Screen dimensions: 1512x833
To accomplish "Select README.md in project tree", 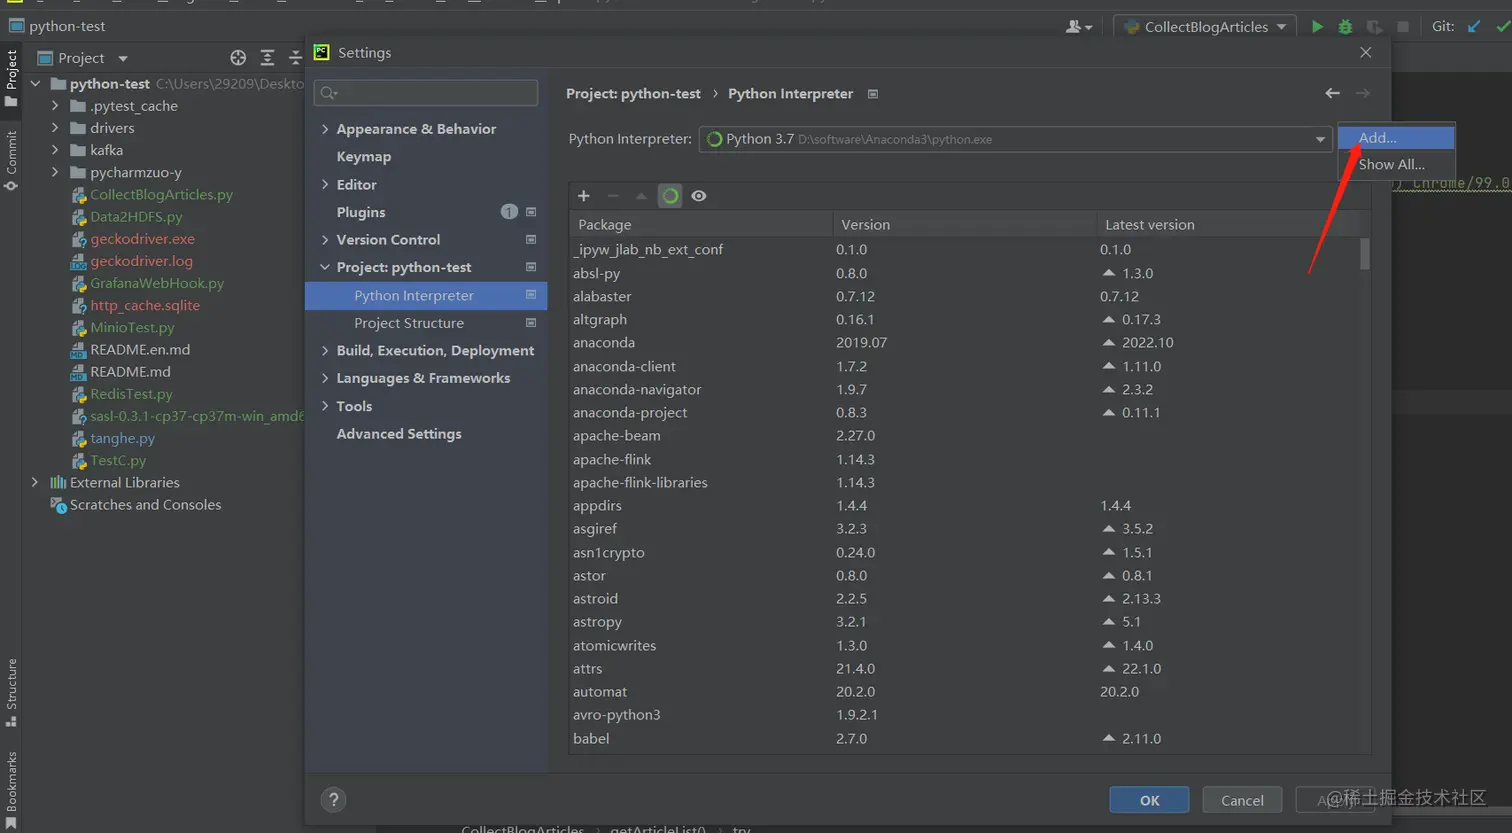I will (x=130, y=372).
